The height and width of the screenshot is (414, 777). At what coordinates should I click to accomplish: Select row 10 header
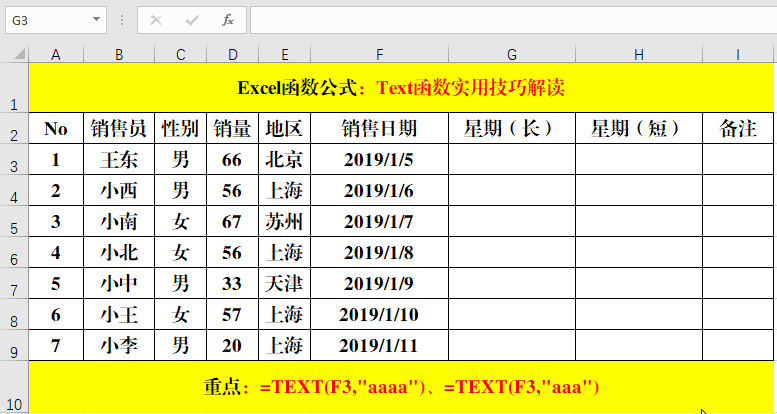[x=14, y=387]
